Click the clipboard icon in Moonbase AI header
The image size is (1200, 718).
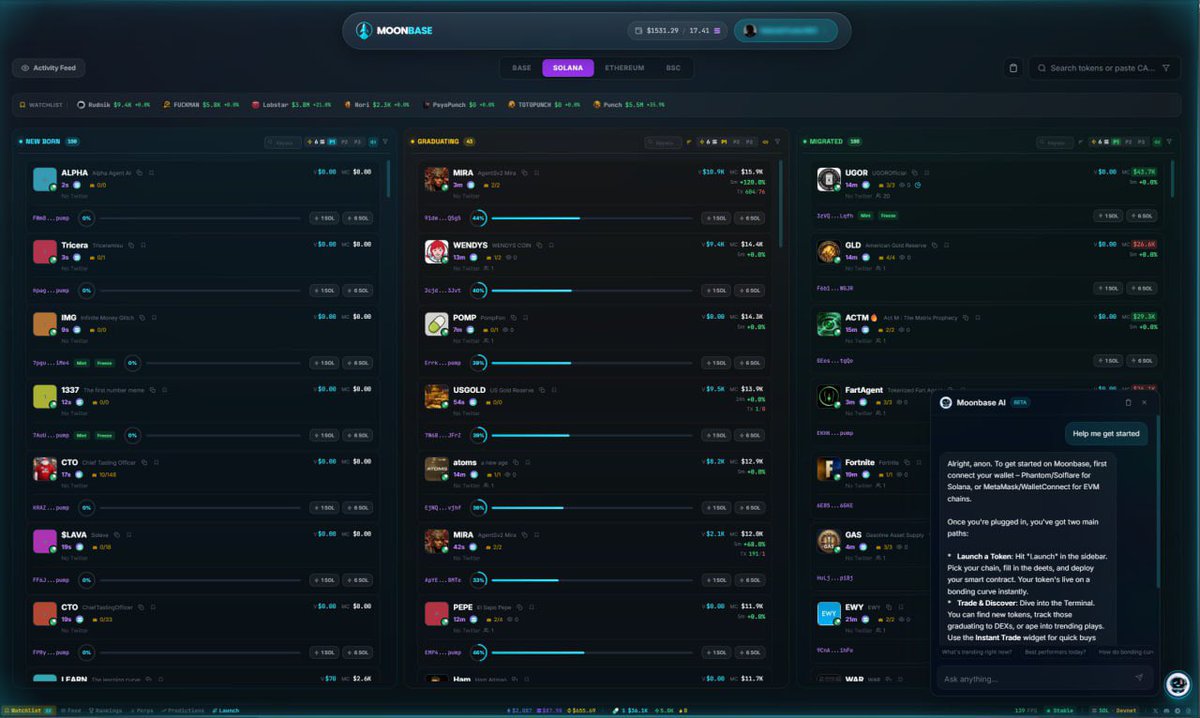click(1128, 402)
